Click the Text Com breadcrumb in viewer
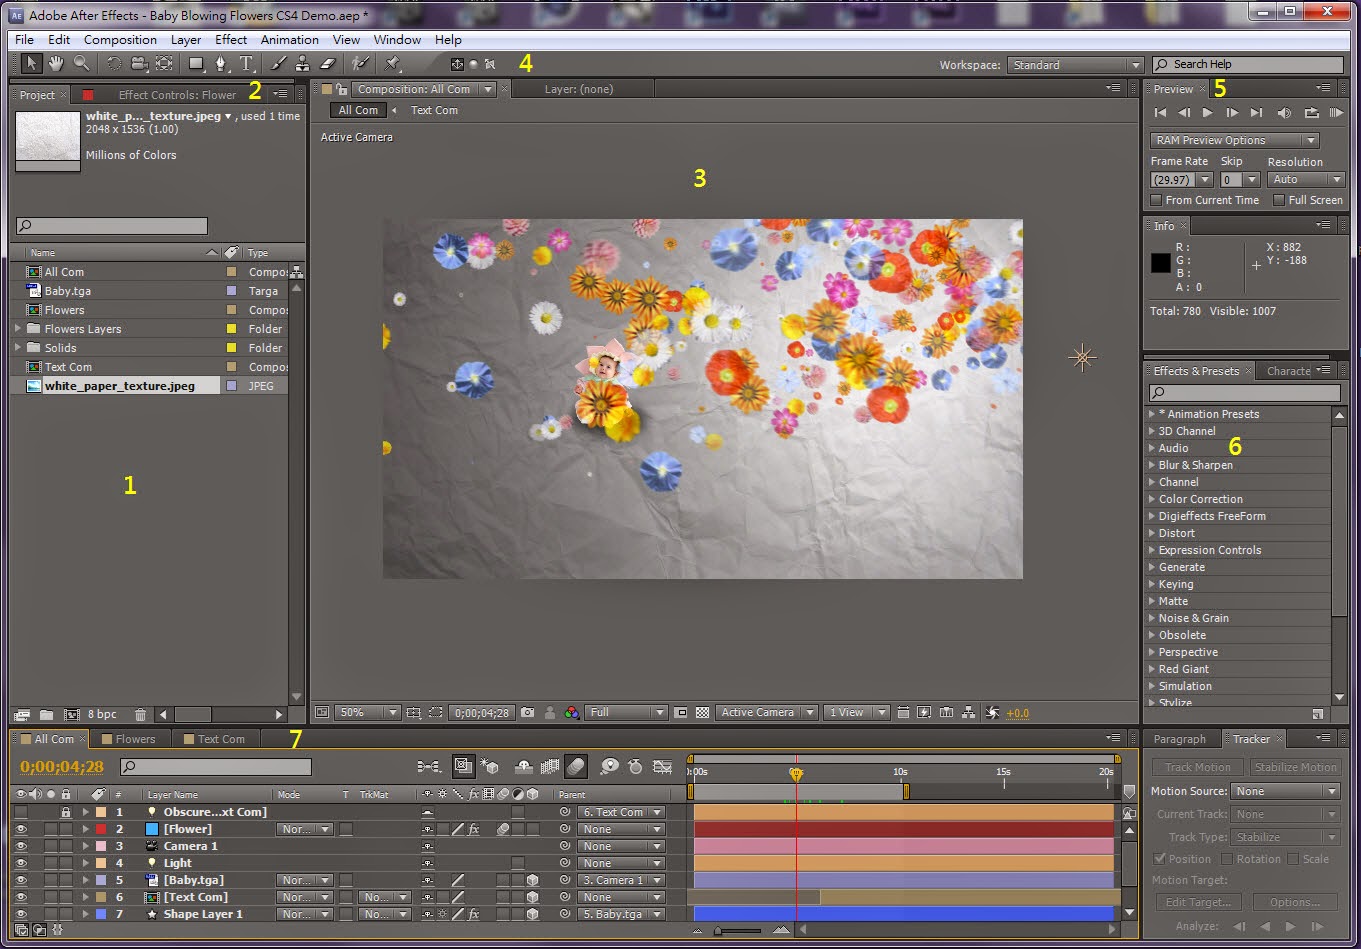 click(434, 110)
